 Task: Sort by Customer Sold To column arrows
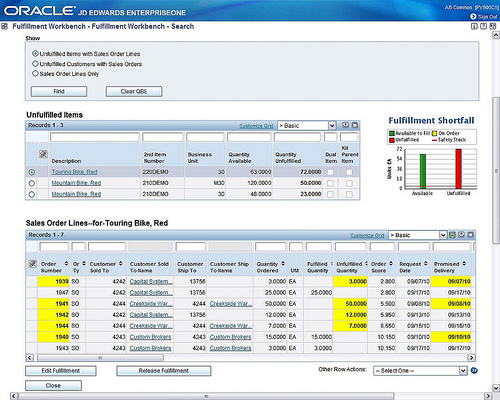point(120,264)
